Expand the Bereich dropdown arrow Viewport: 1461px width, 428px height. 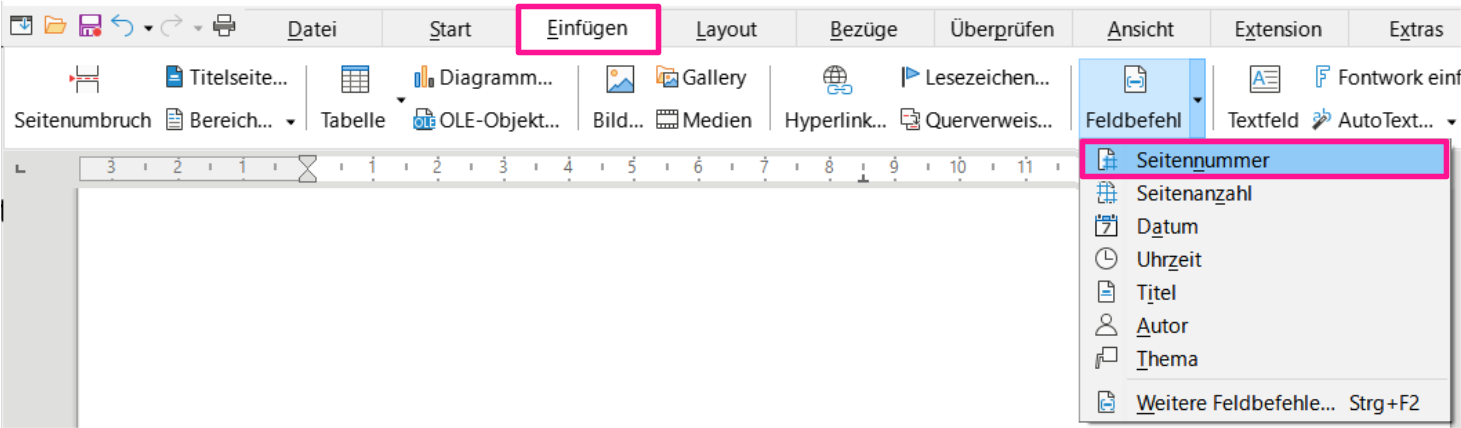[x=290, y=121]
